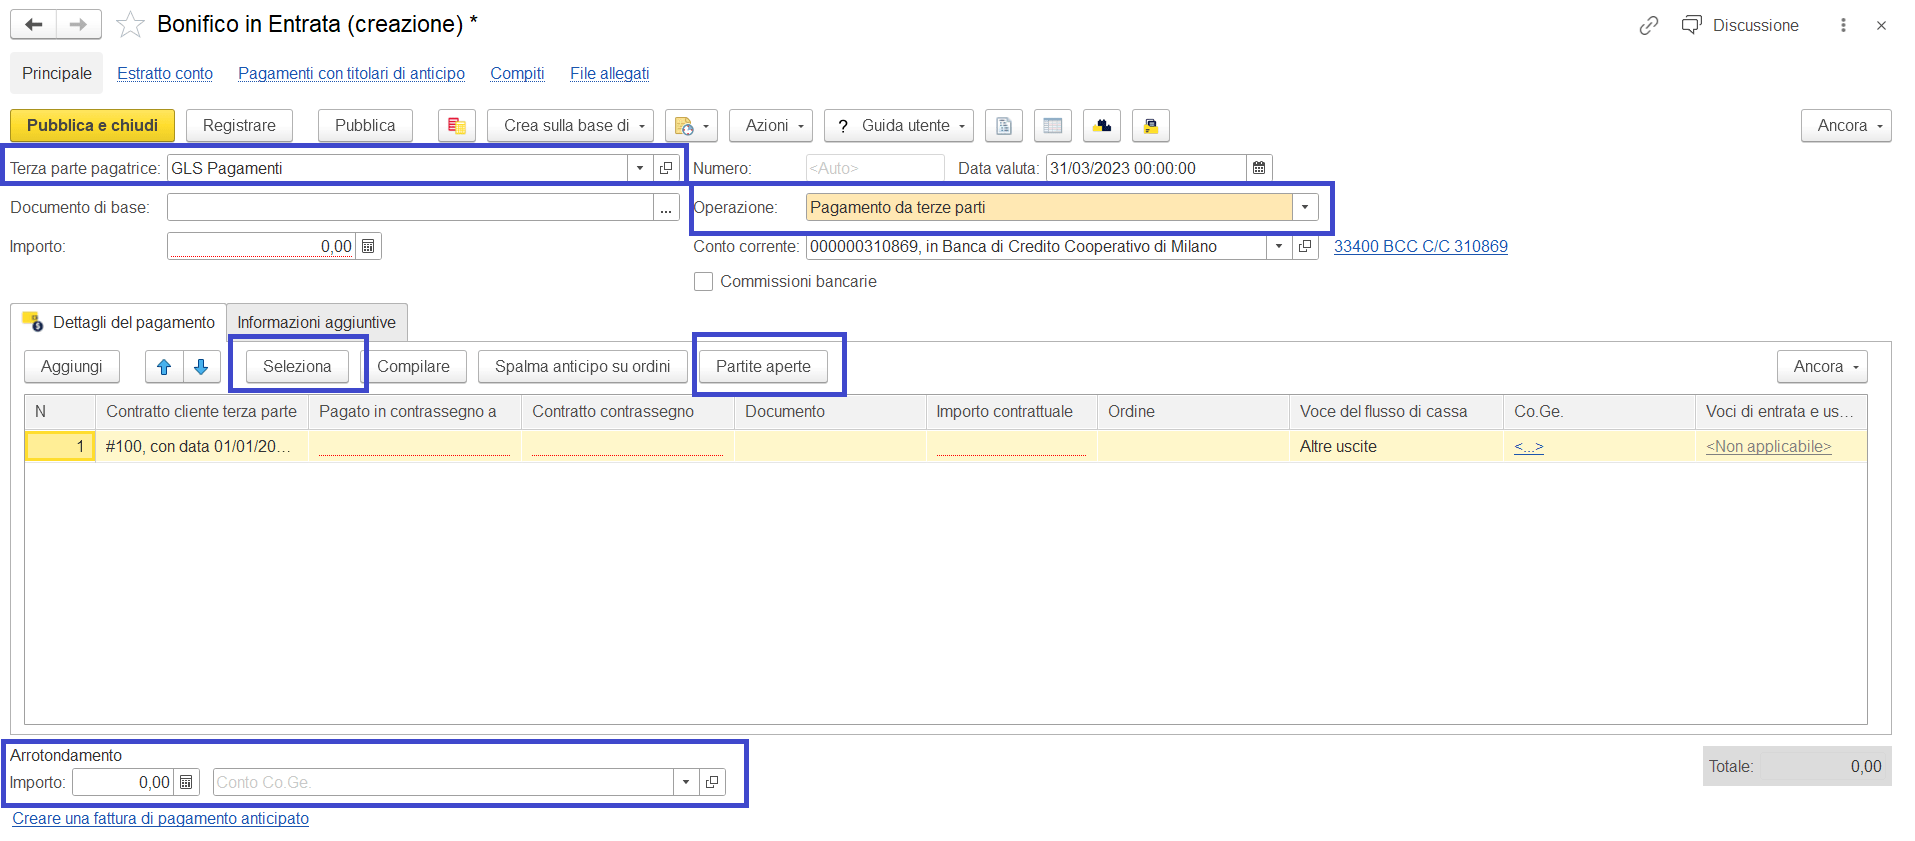Click into the Data valuta field
The height and width of the screenshot is (841, 1915).
1146,168
